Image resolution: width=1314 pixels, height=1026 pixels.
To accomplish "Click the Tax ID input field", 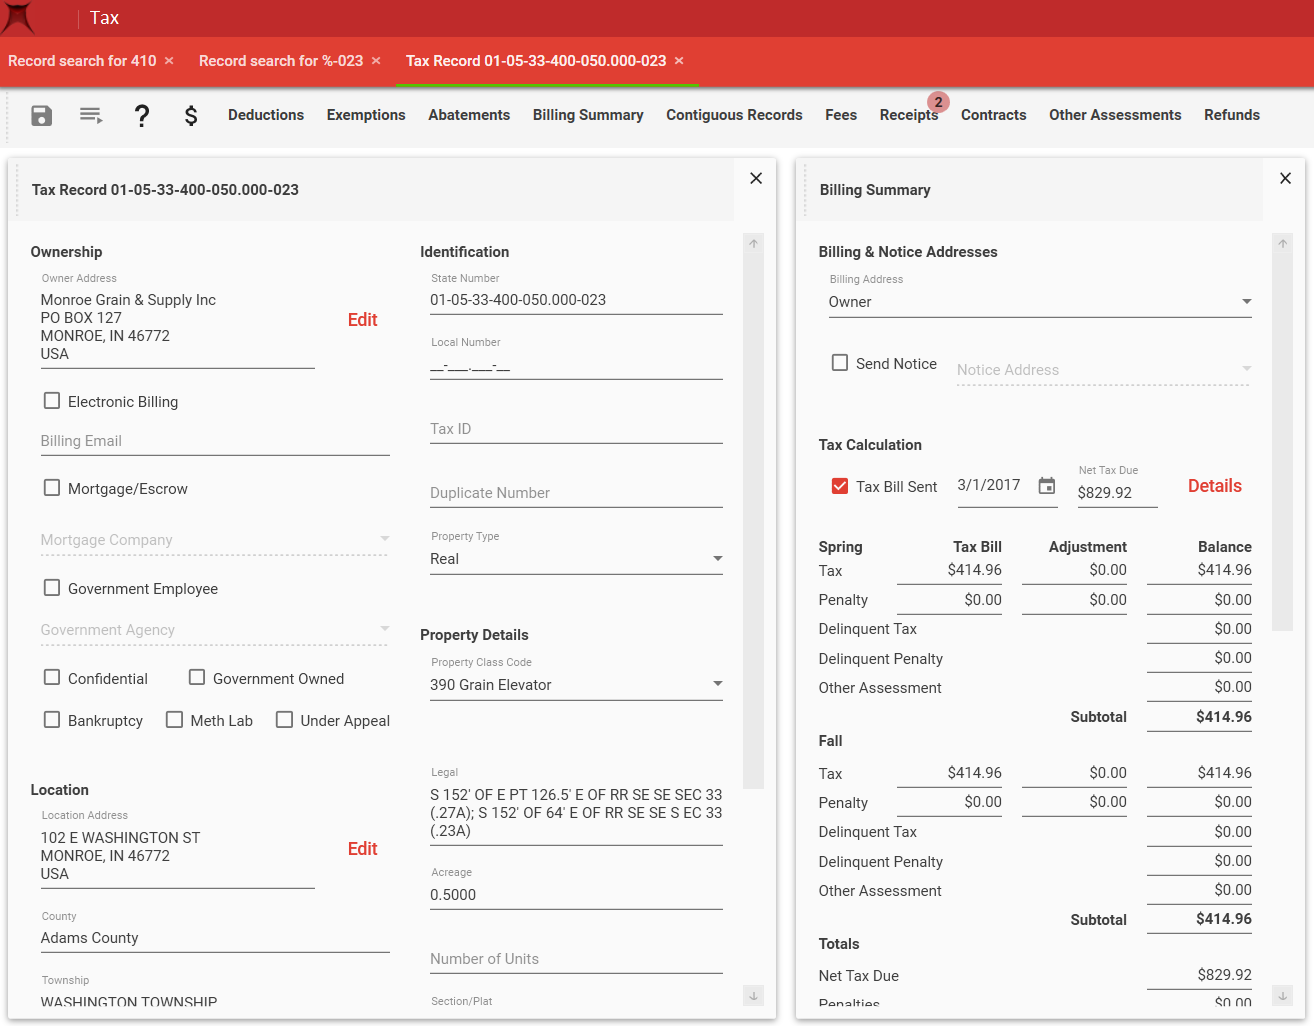I will [x=575, y=429].
